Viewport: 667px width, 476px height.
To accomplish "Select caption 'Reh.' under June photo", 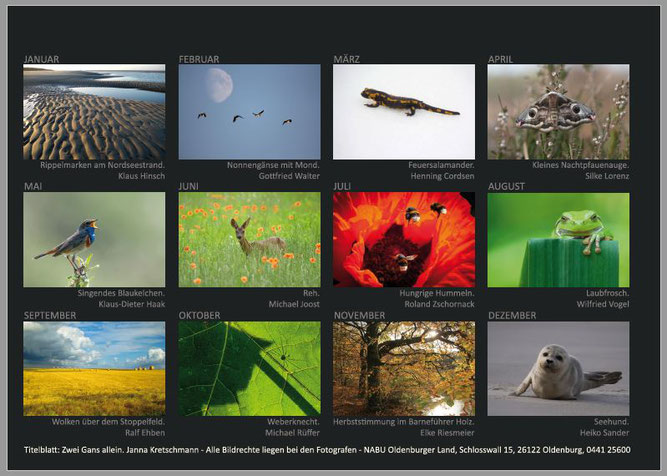I will pos(311,293).
